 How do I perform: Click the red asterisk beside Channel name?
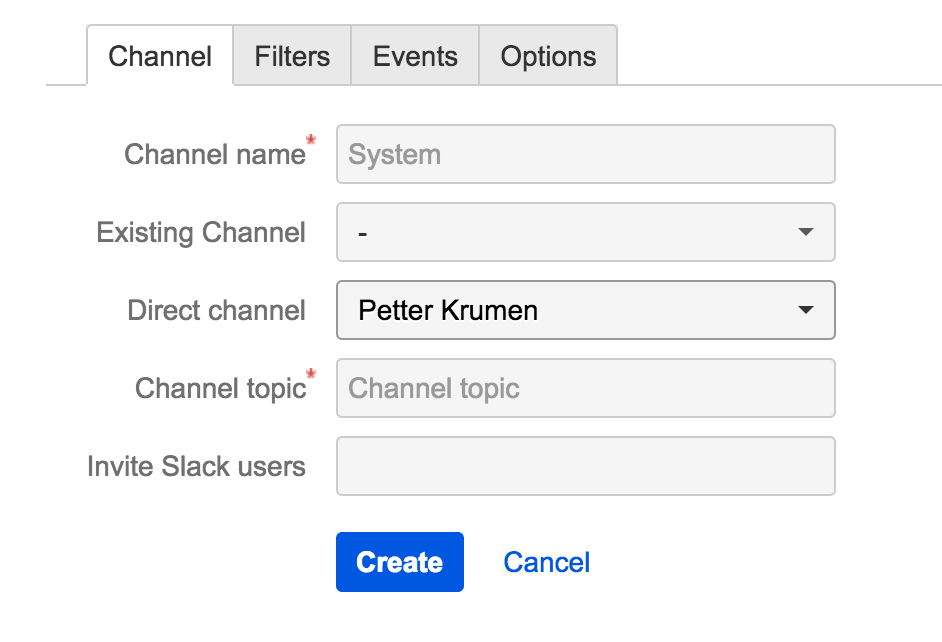pyautogui.click(x=311, y=141)
